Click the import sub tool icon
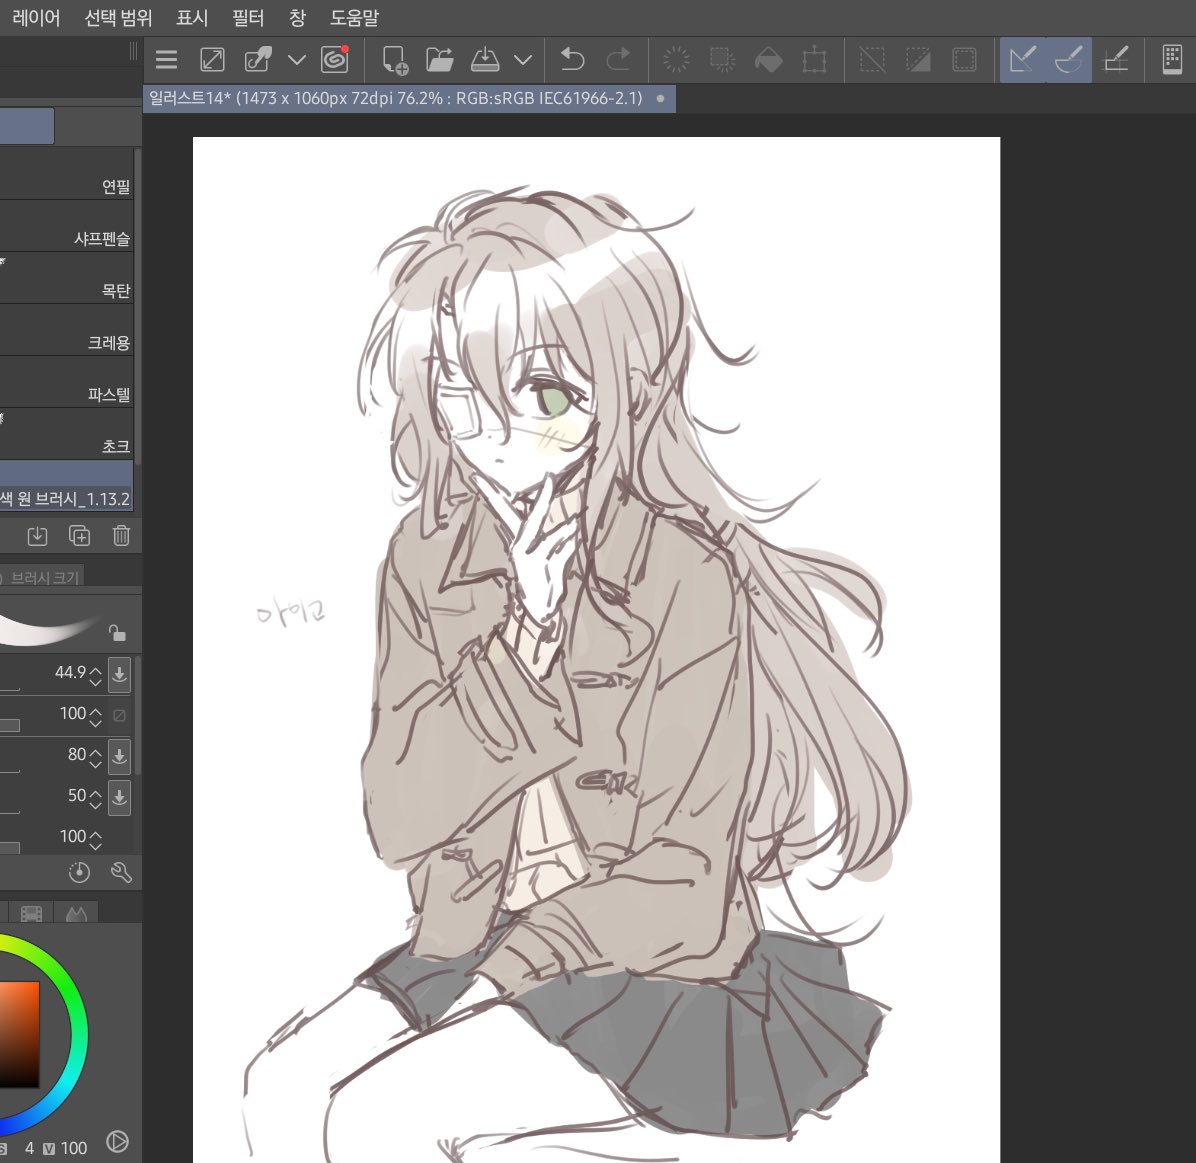 37,536
